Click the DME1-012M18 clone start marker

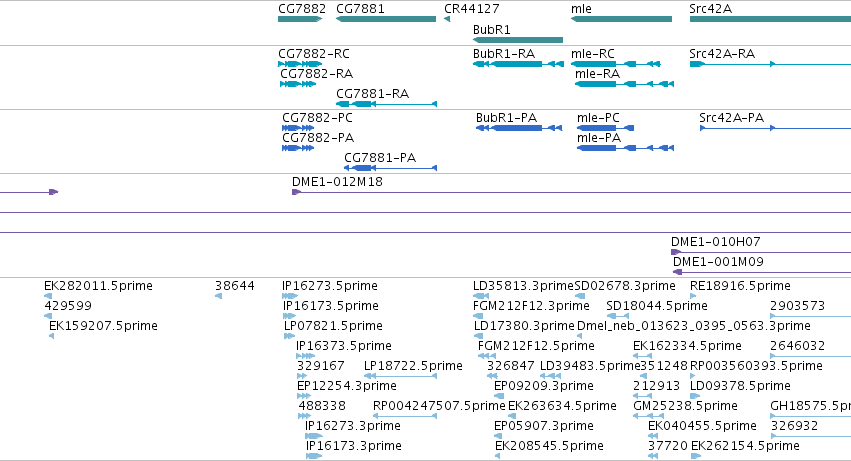point(296,192)
